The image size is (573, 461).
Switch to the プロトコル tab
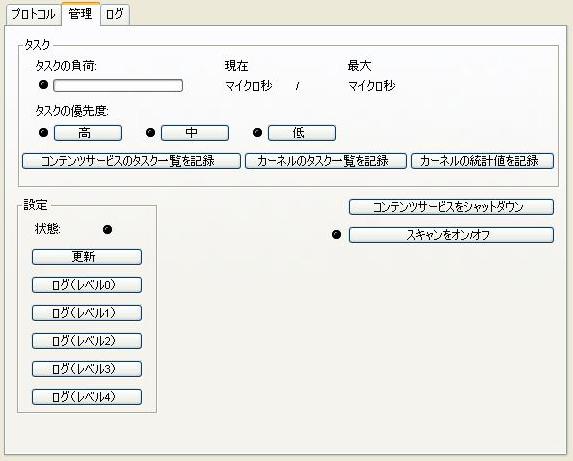pyautogui.click(x=33, y=15)
